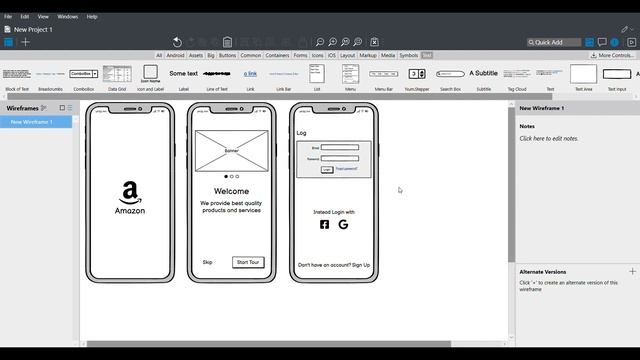Pick the List control from library

317,77
